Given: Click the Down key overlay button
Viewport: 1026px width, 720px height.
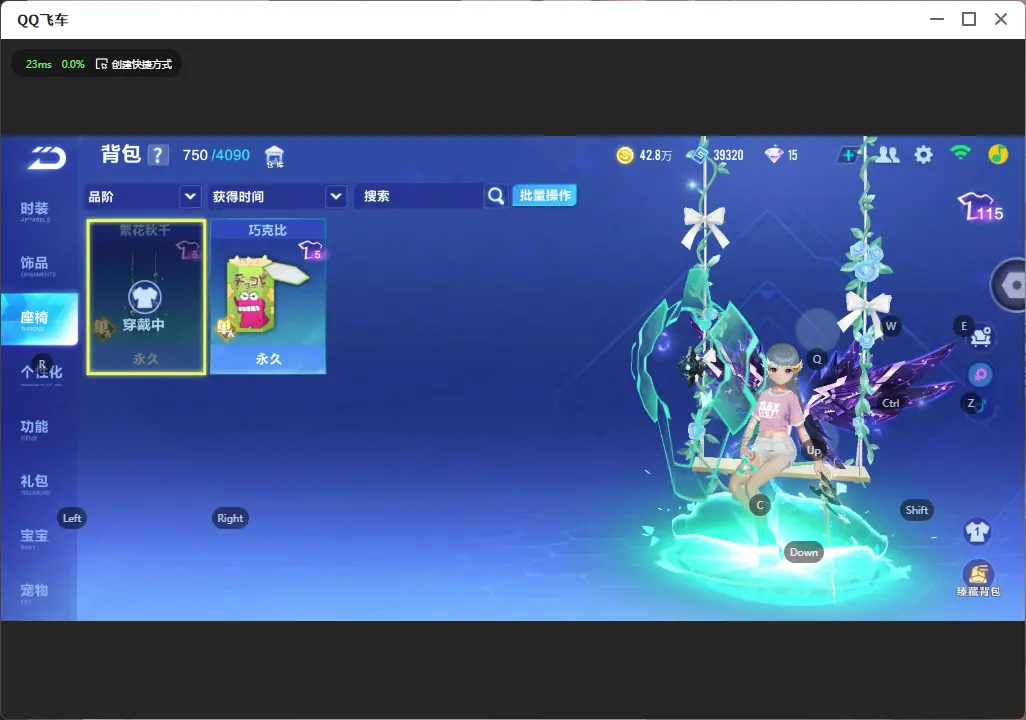Looking at the screenshot, I should click(804, 552).
